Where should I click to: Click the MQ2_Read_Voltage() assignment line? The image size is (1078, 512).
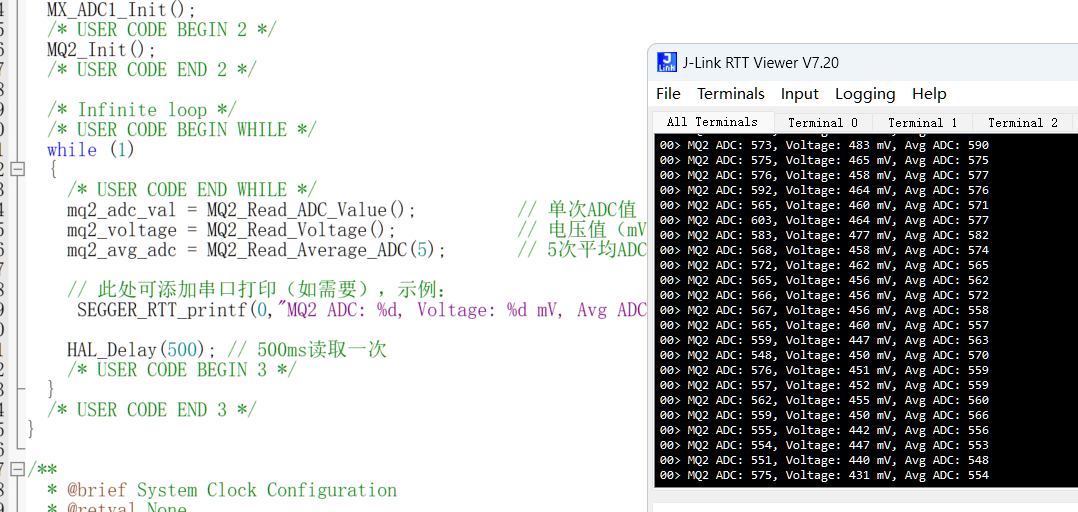pos(231,230)
